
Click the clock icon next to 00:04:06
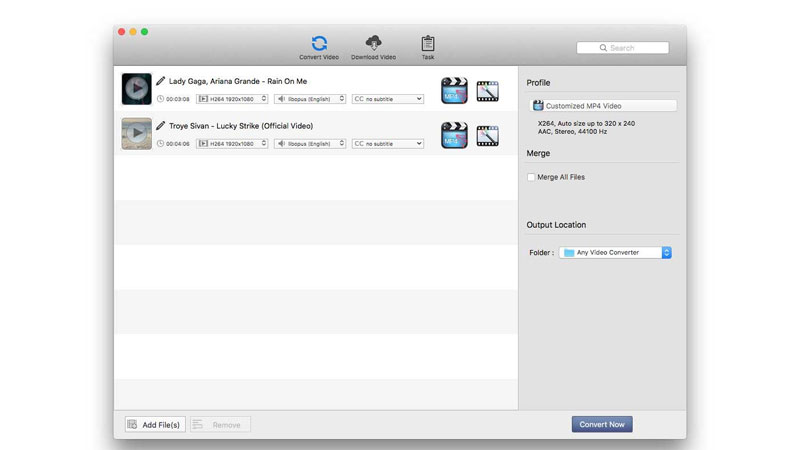[x=160, y=144]
